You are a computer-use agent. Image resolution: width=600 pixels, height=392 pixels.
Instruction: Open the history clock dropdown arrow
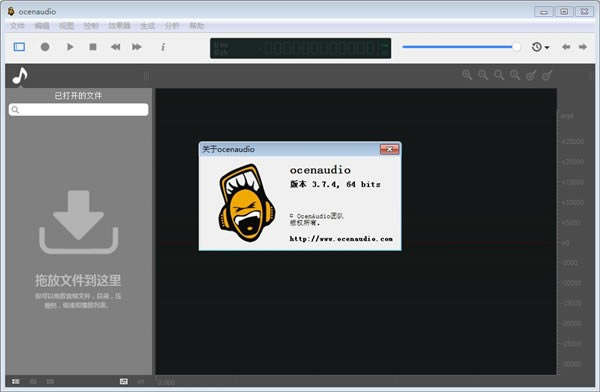point(547,47)
